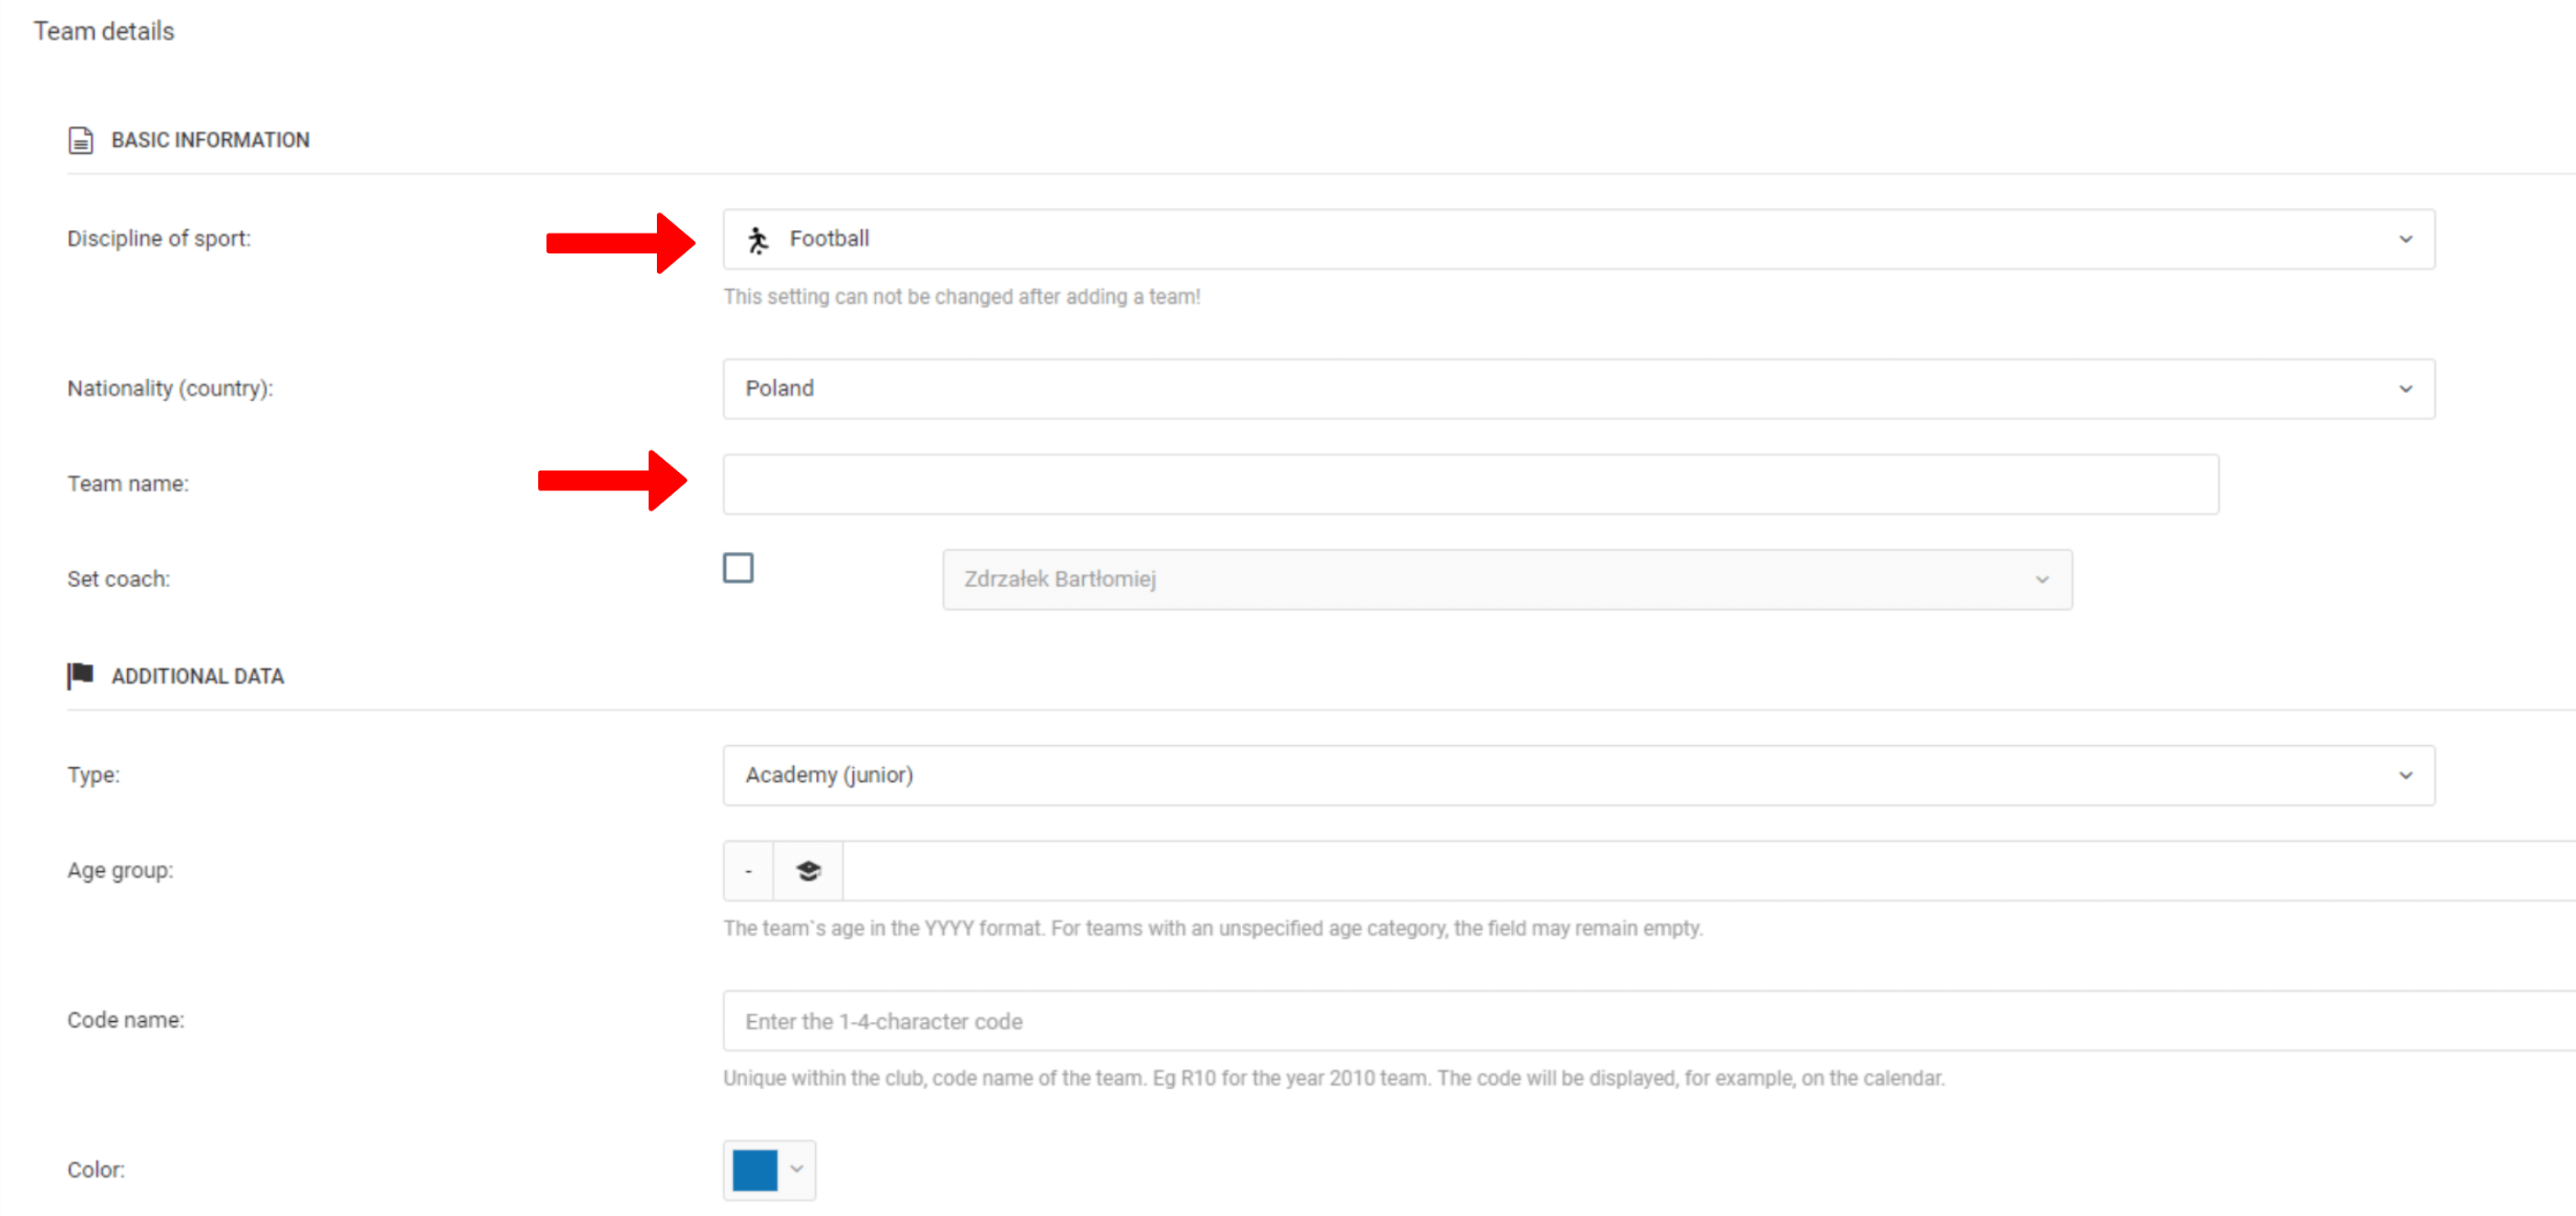Click the flag icon beside Additional Data
The height and width of the screenshot is (1216, 2576).
tap(80, 675)
